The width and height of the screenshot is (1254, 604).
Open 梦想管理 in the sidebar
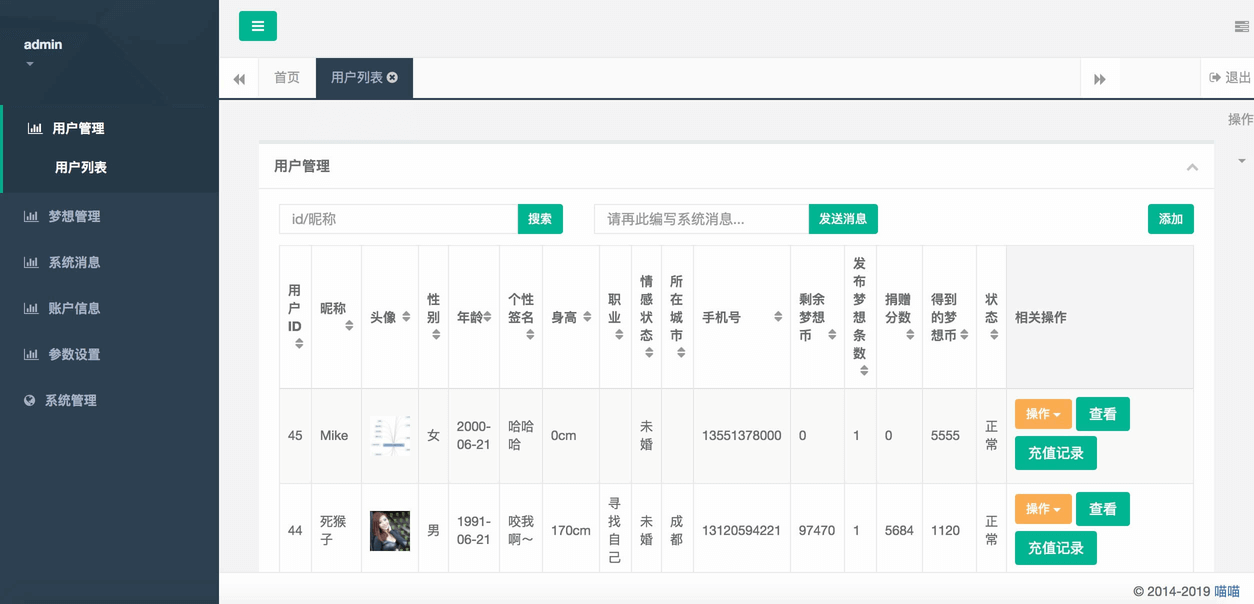point(74,216)
